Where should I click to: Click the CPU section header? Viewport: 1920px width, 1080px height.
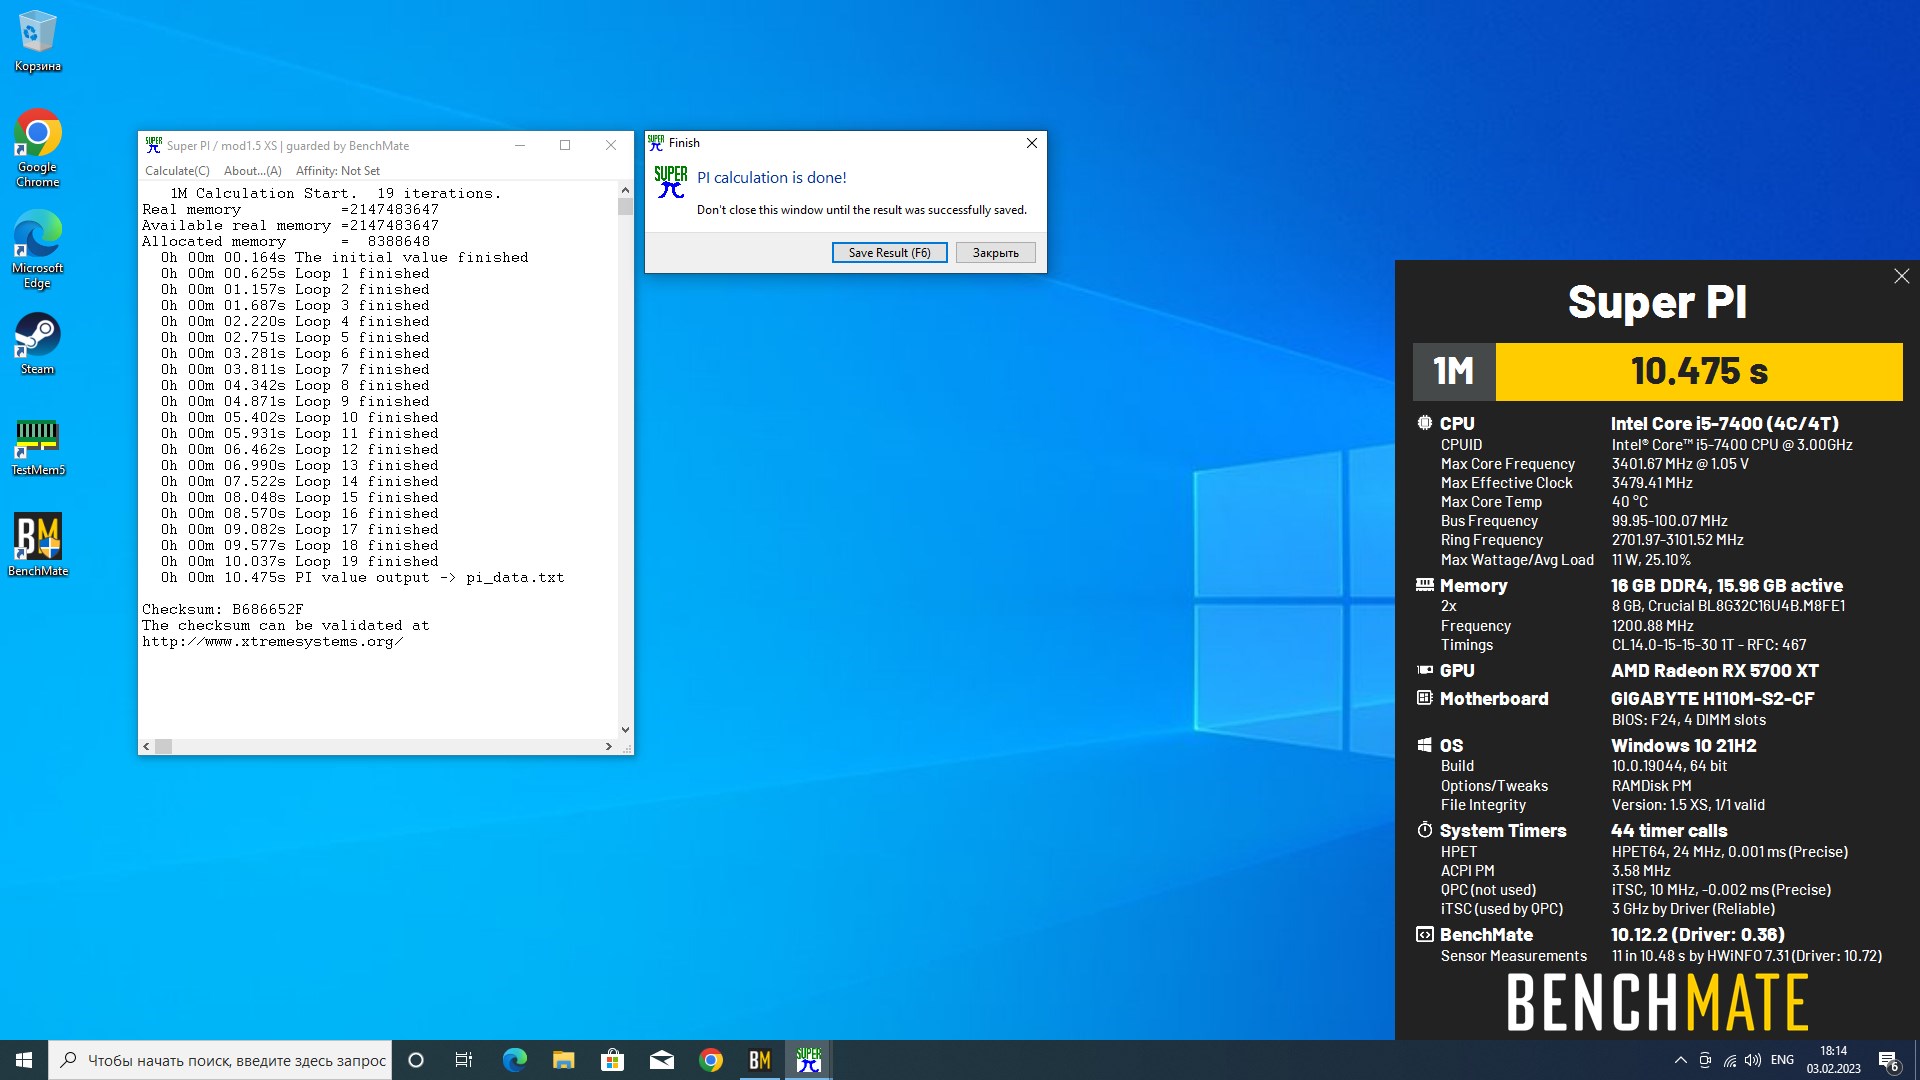point(1456,424)
